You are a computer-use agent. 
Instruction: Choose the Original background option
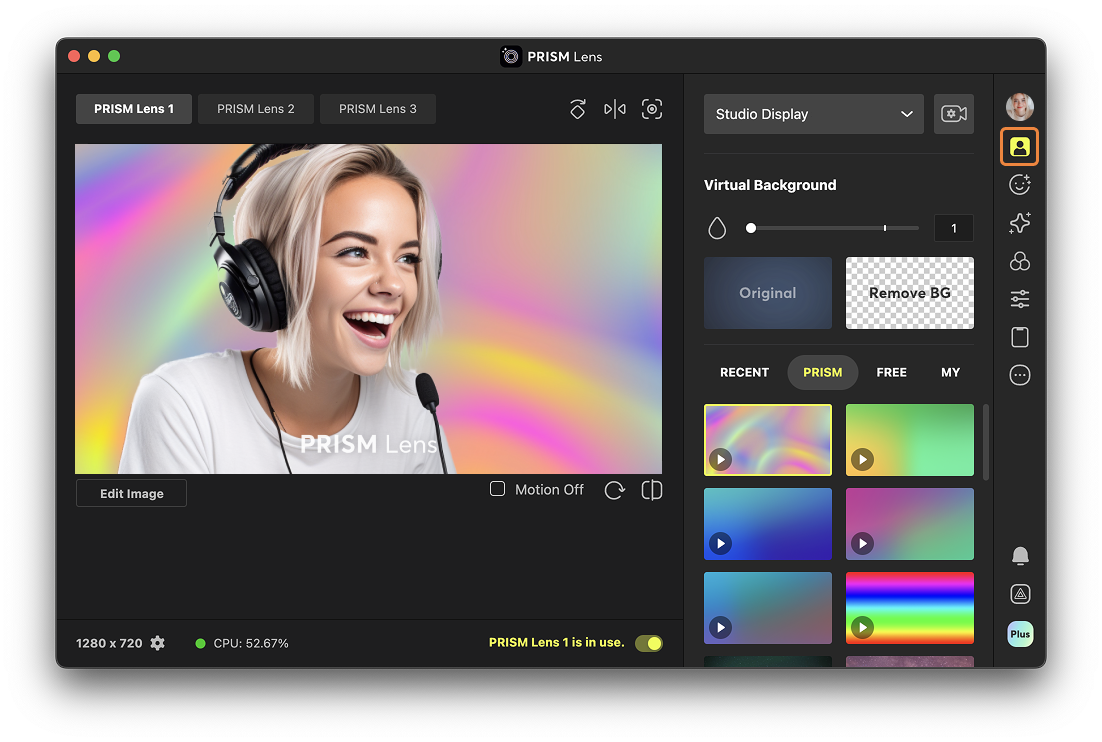click(x=767, y=293)
